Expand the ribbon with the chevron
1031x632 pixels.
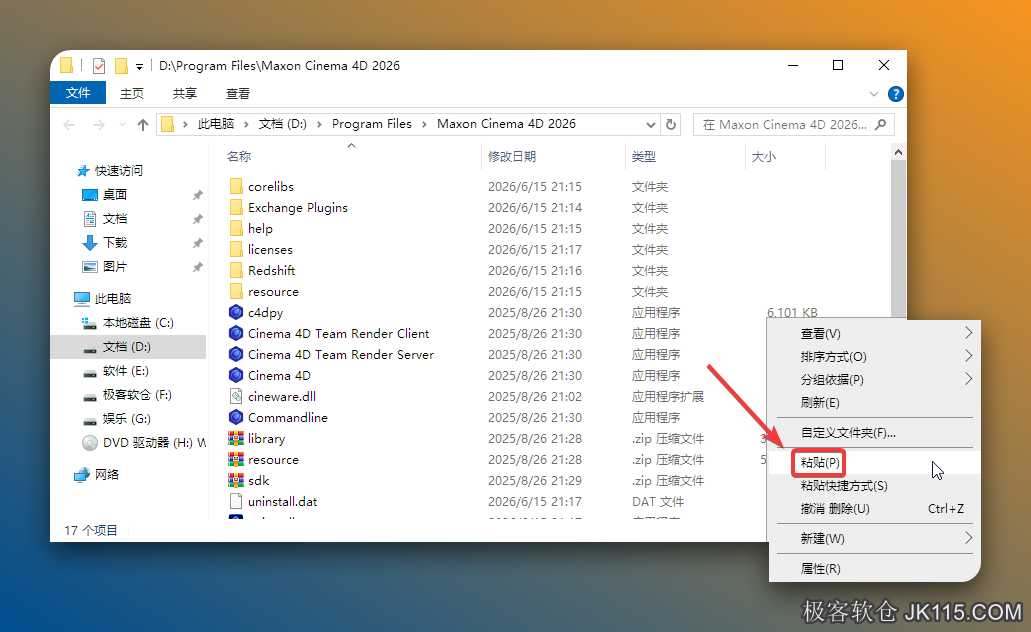874,94
